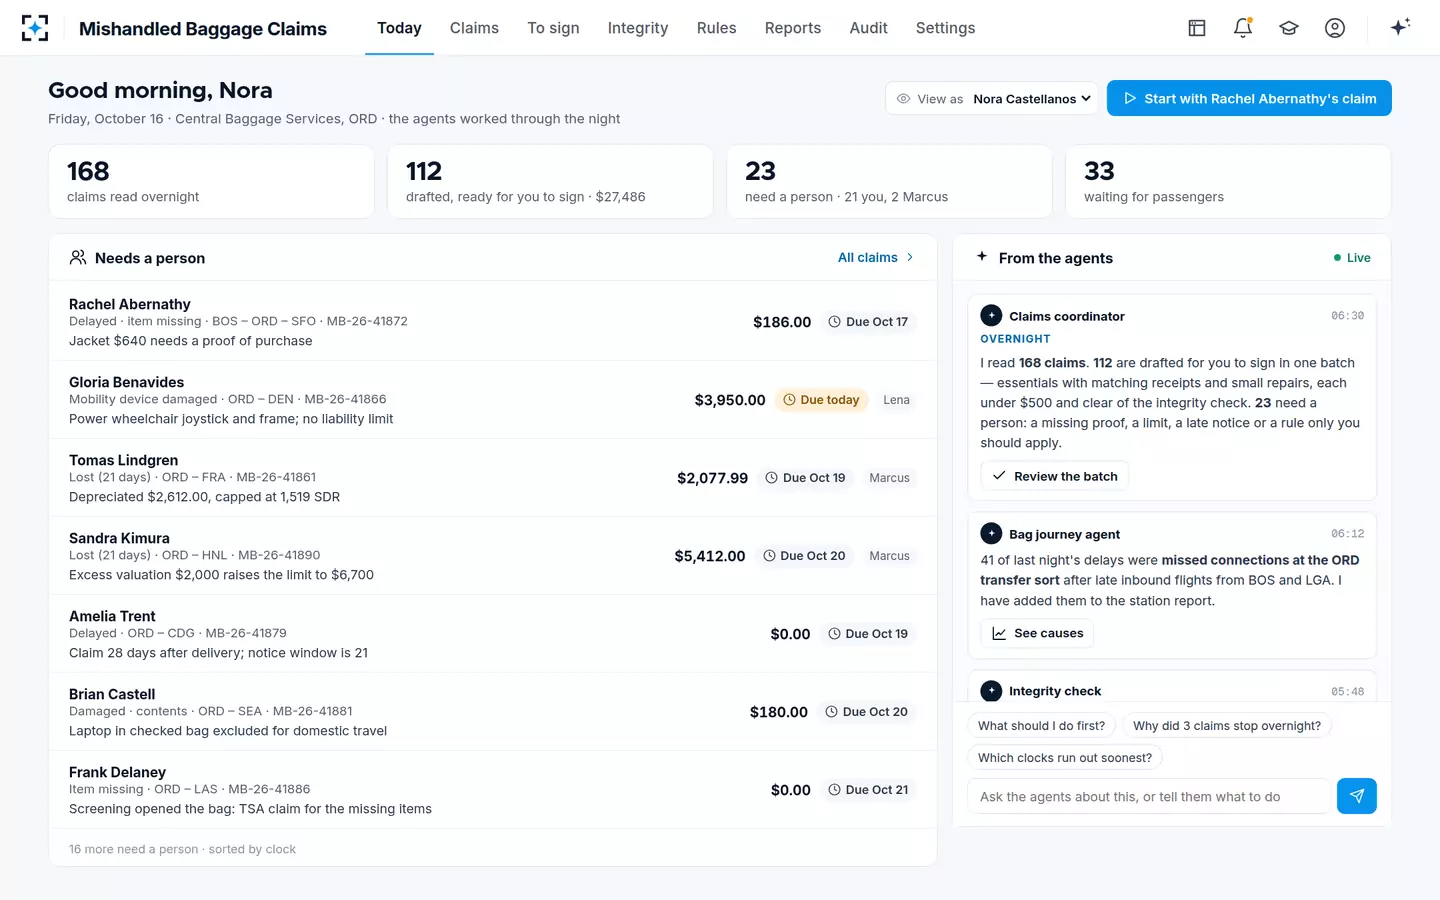Click the Mishandled Baggage Claims logo icon
This screenshot has width=1440, height=900.
coord(35,28)
